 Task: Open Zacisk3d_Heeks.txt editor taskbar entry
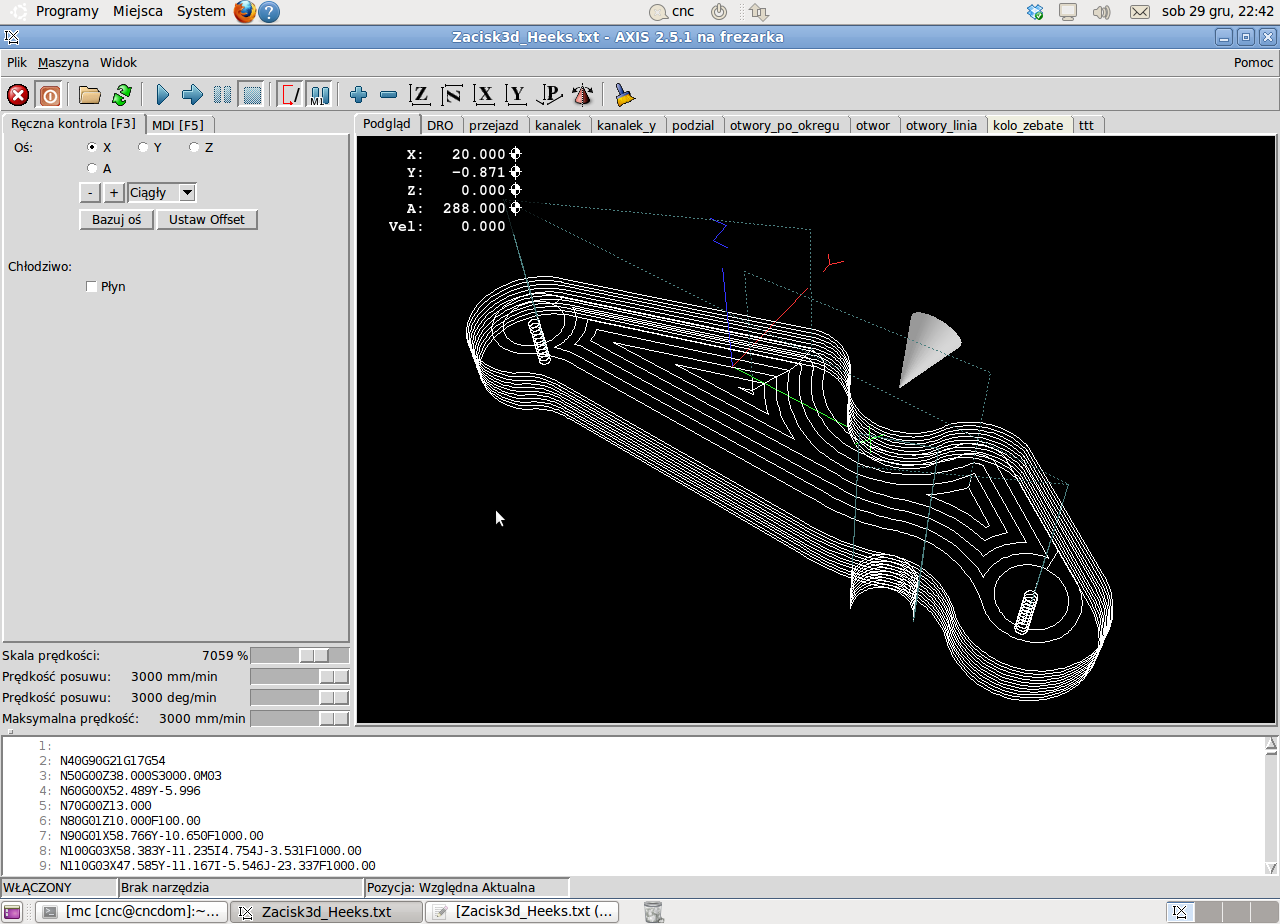pyautogui.click(x=522, y=912)
